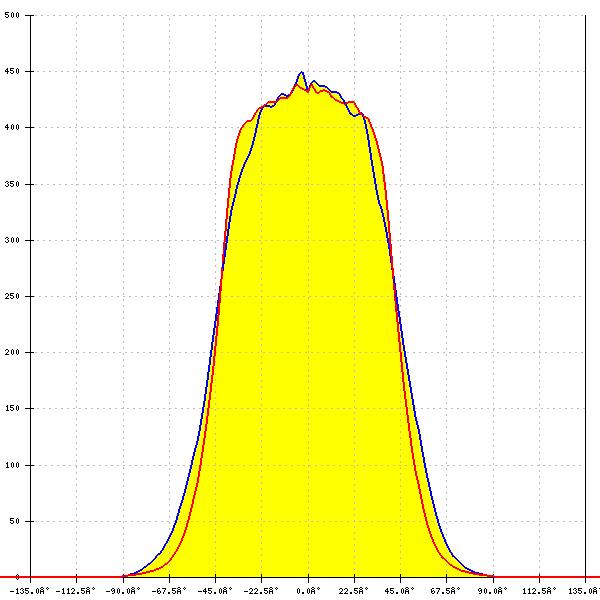Click the 250 y-axis label
The height and width of the screenshot is (600, 600).
tap(12, 296)
